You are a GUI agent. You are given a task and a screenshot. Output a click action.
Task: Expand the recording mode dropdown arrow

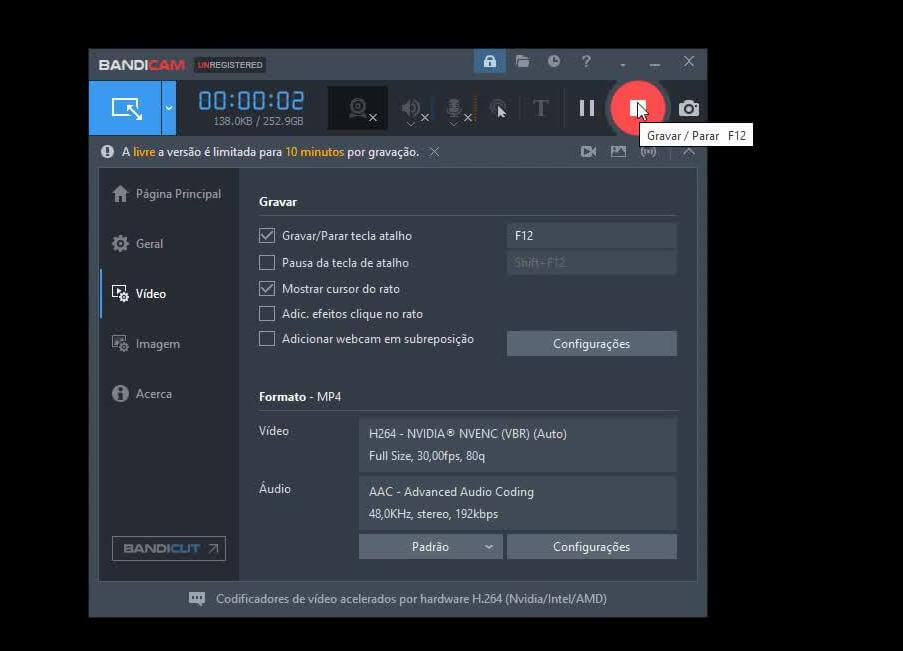(x=169, y=108)
